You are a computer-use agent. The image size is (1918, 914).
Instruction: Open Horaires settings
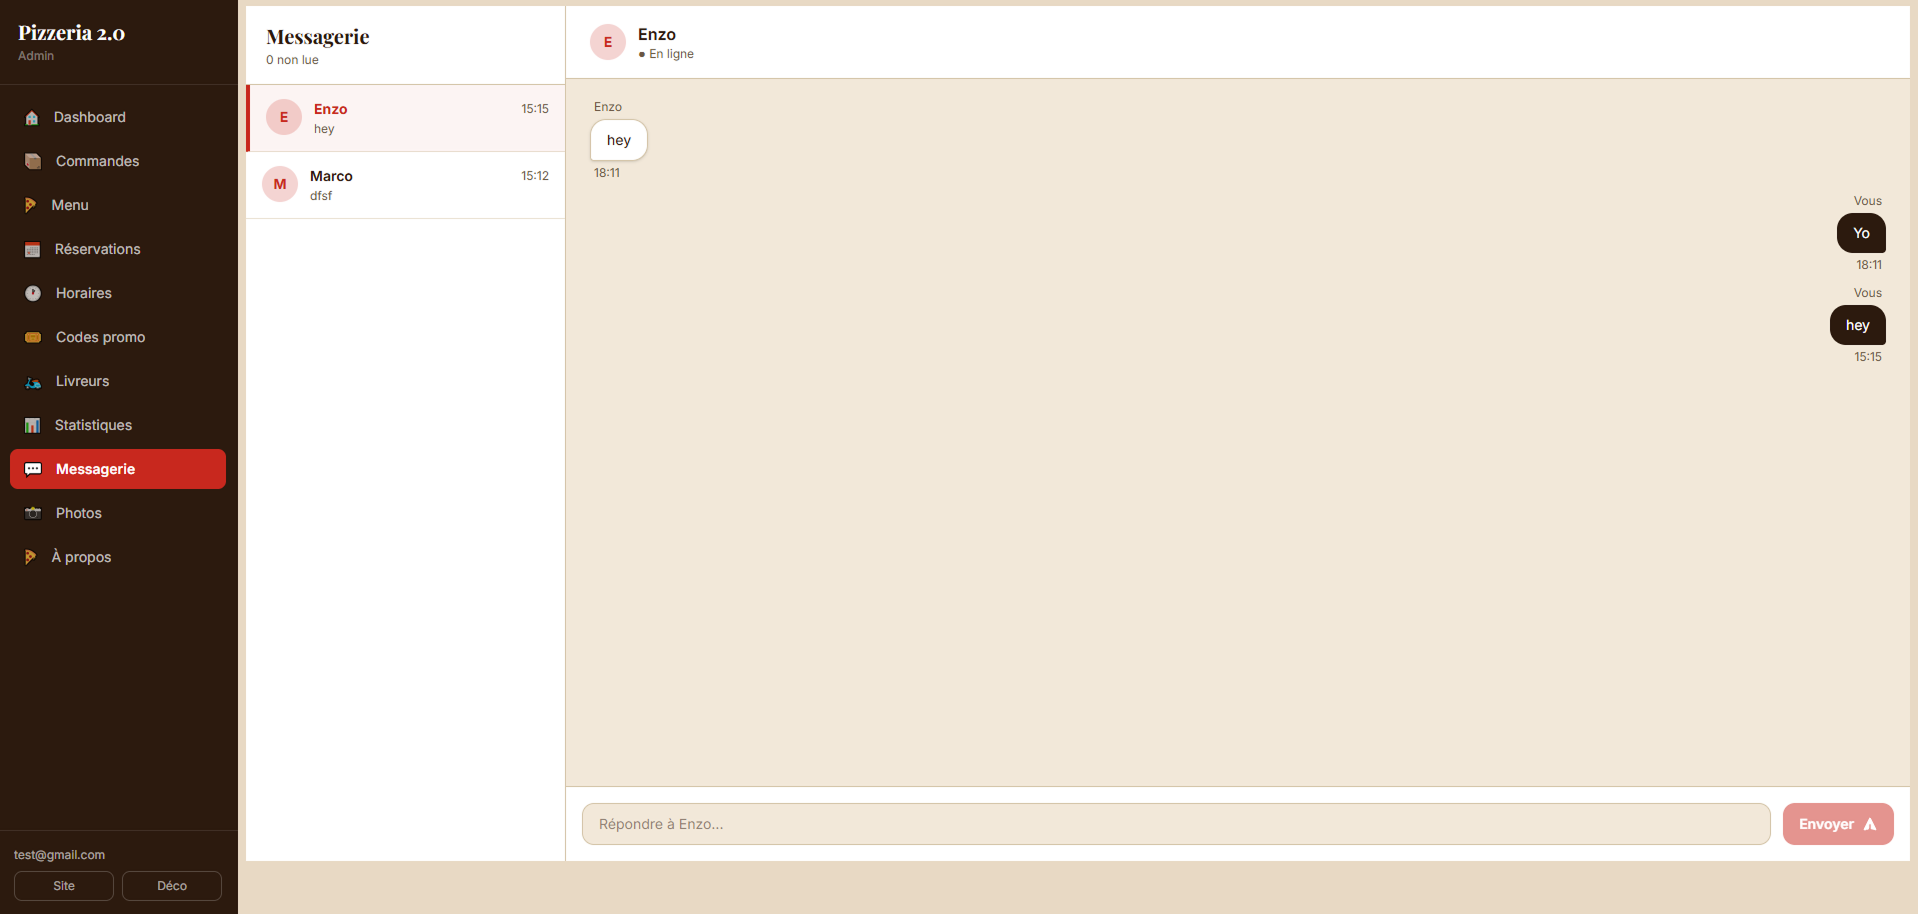coord(118,293)
